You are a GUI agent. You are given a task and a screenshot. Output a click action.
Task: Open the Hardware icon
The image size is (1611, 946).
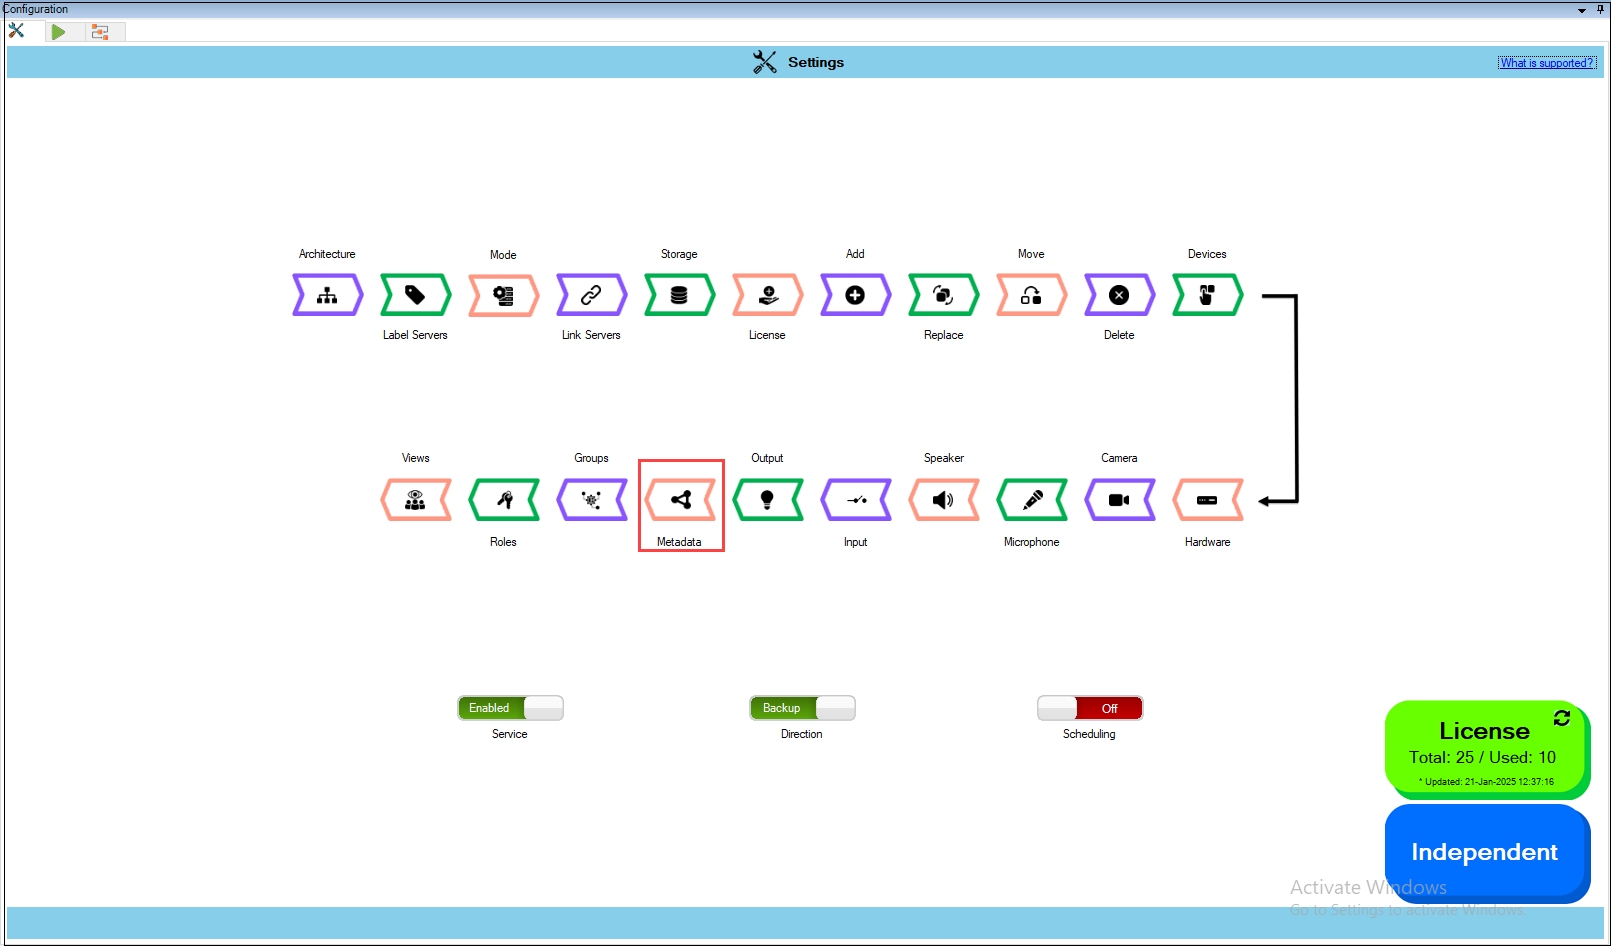pos(1207,500)
